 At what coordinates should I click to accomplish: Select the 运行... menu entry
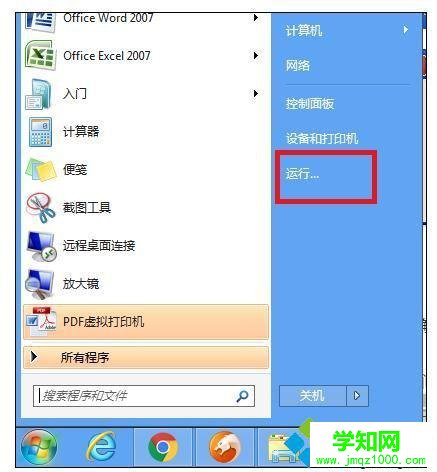tap(302, 174)
